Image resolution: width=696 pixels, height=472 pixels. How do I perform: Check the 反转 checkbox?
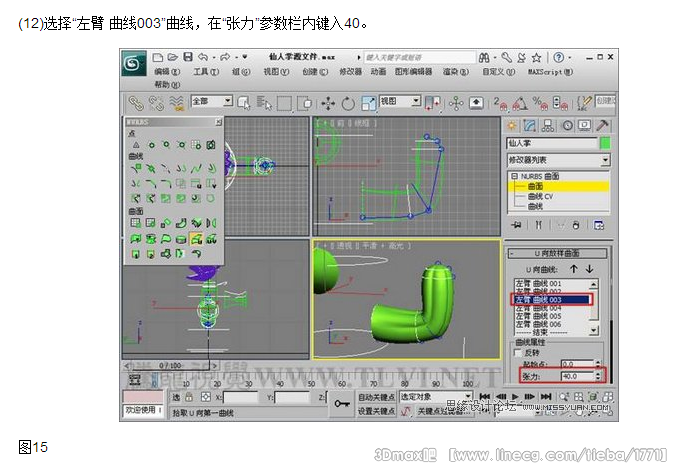pos(518,353)
